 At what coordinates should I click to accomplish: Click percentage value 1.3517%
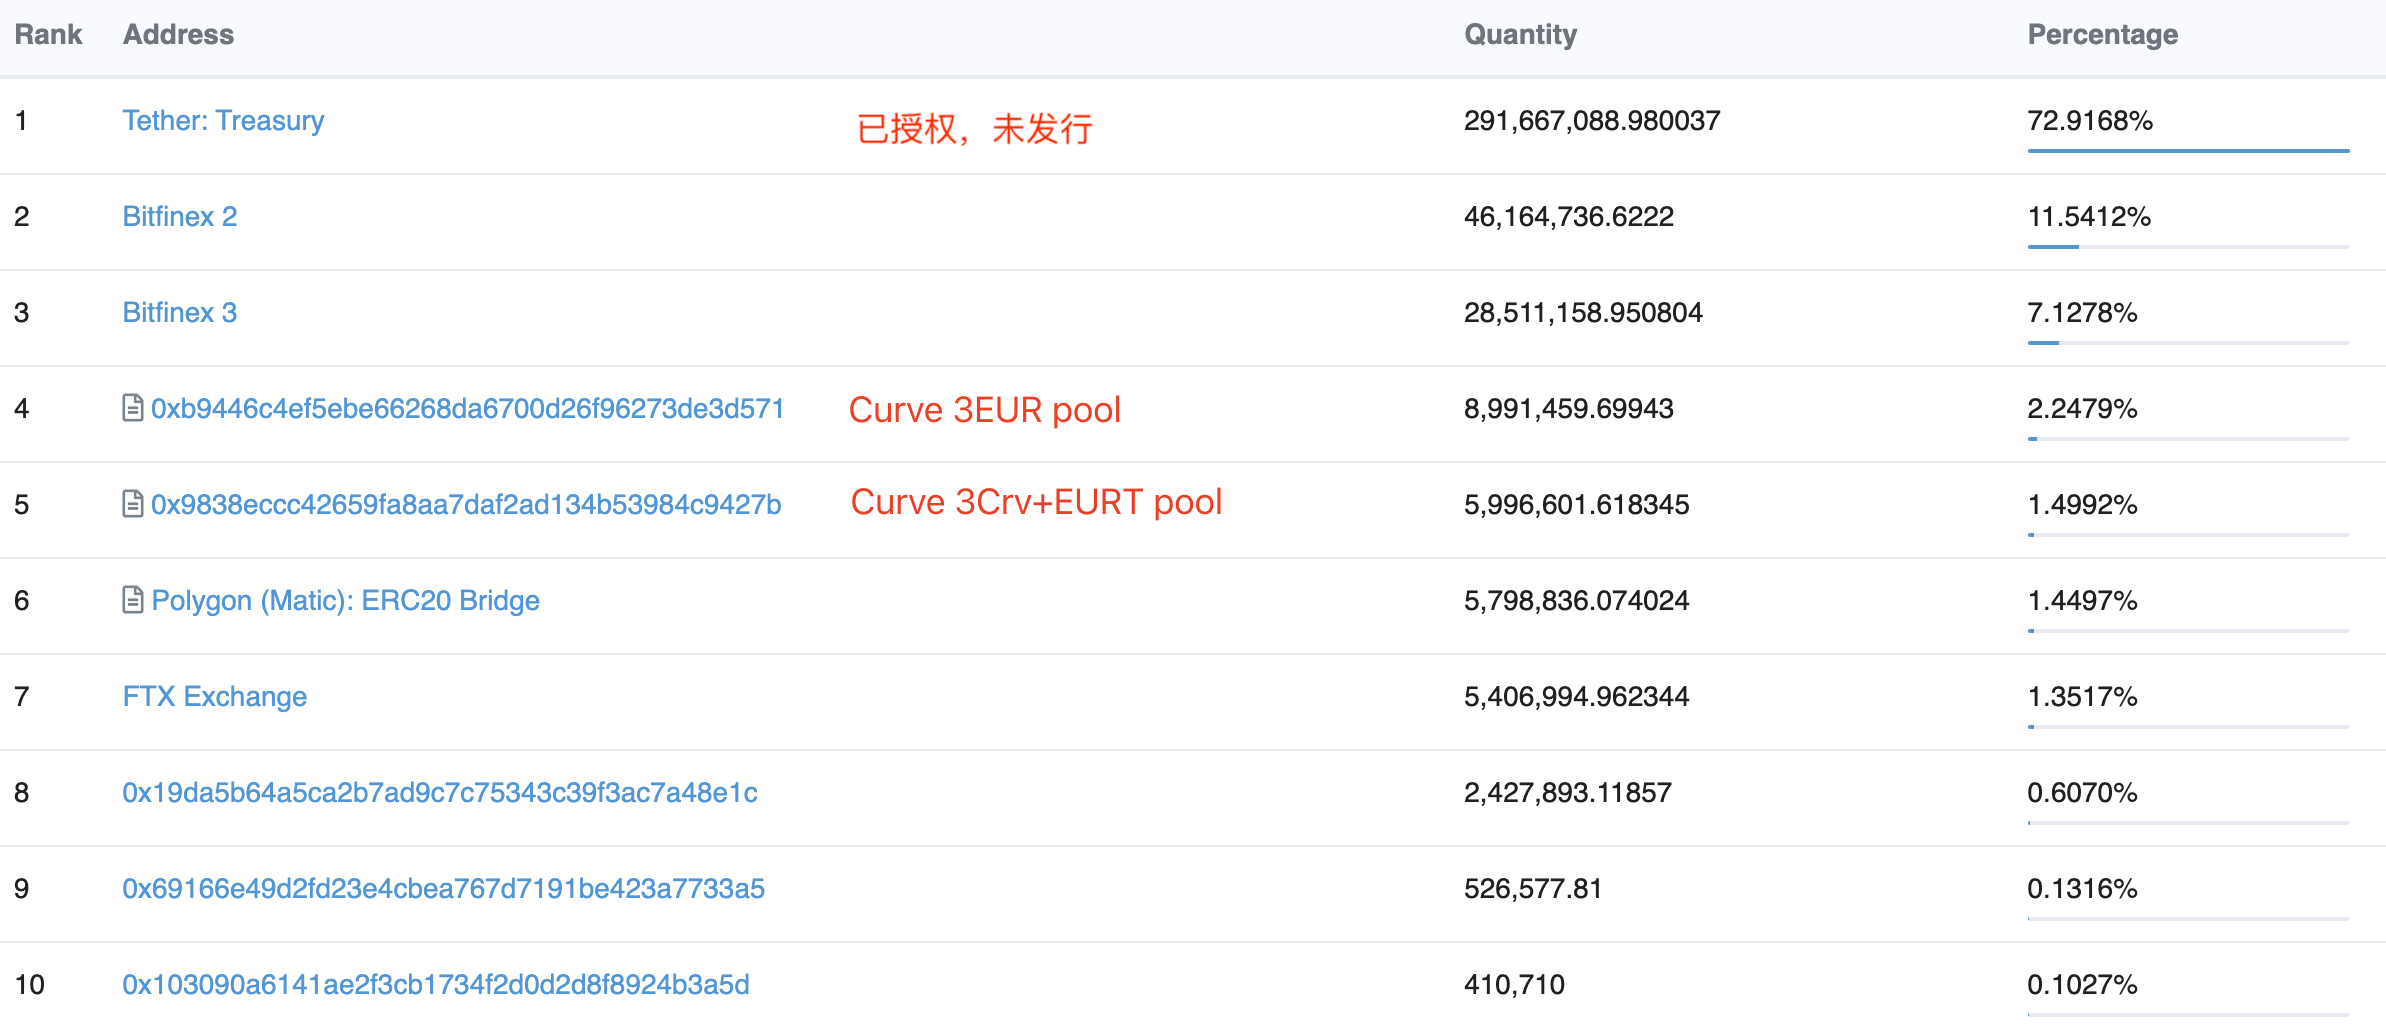[2082, 697]
